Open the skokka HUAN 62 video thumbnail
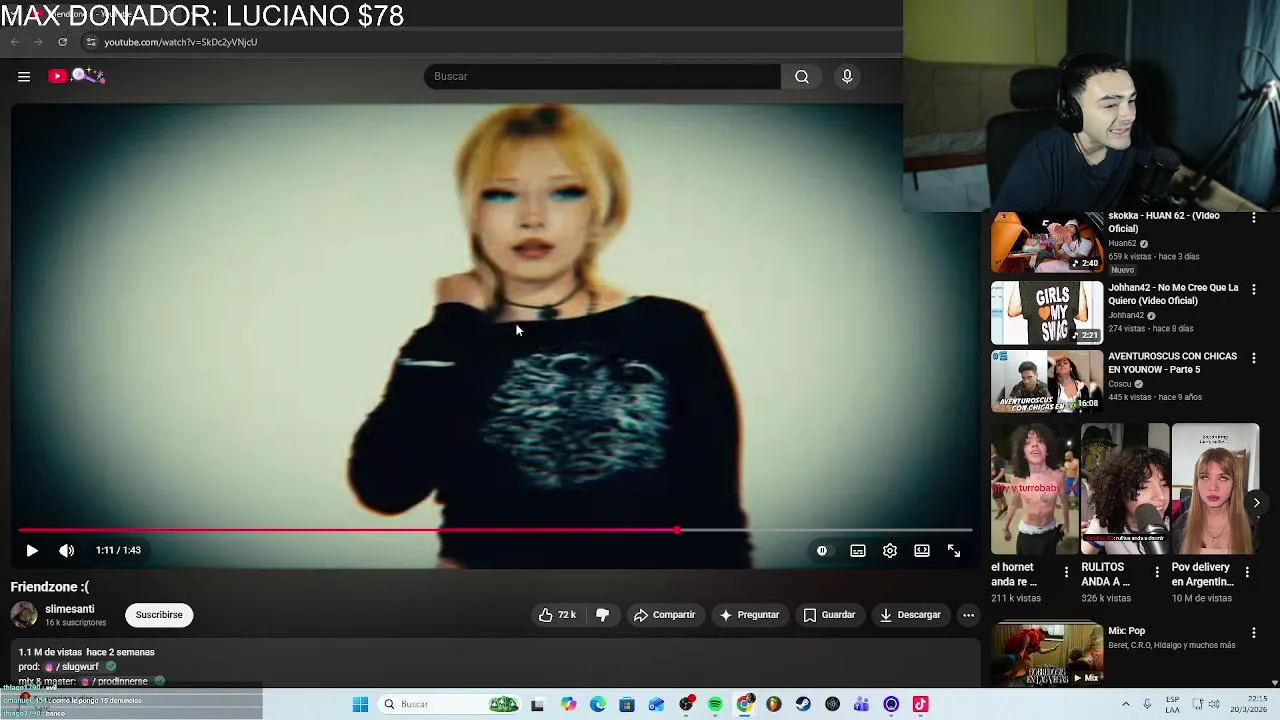 [x=1047, y=242]
